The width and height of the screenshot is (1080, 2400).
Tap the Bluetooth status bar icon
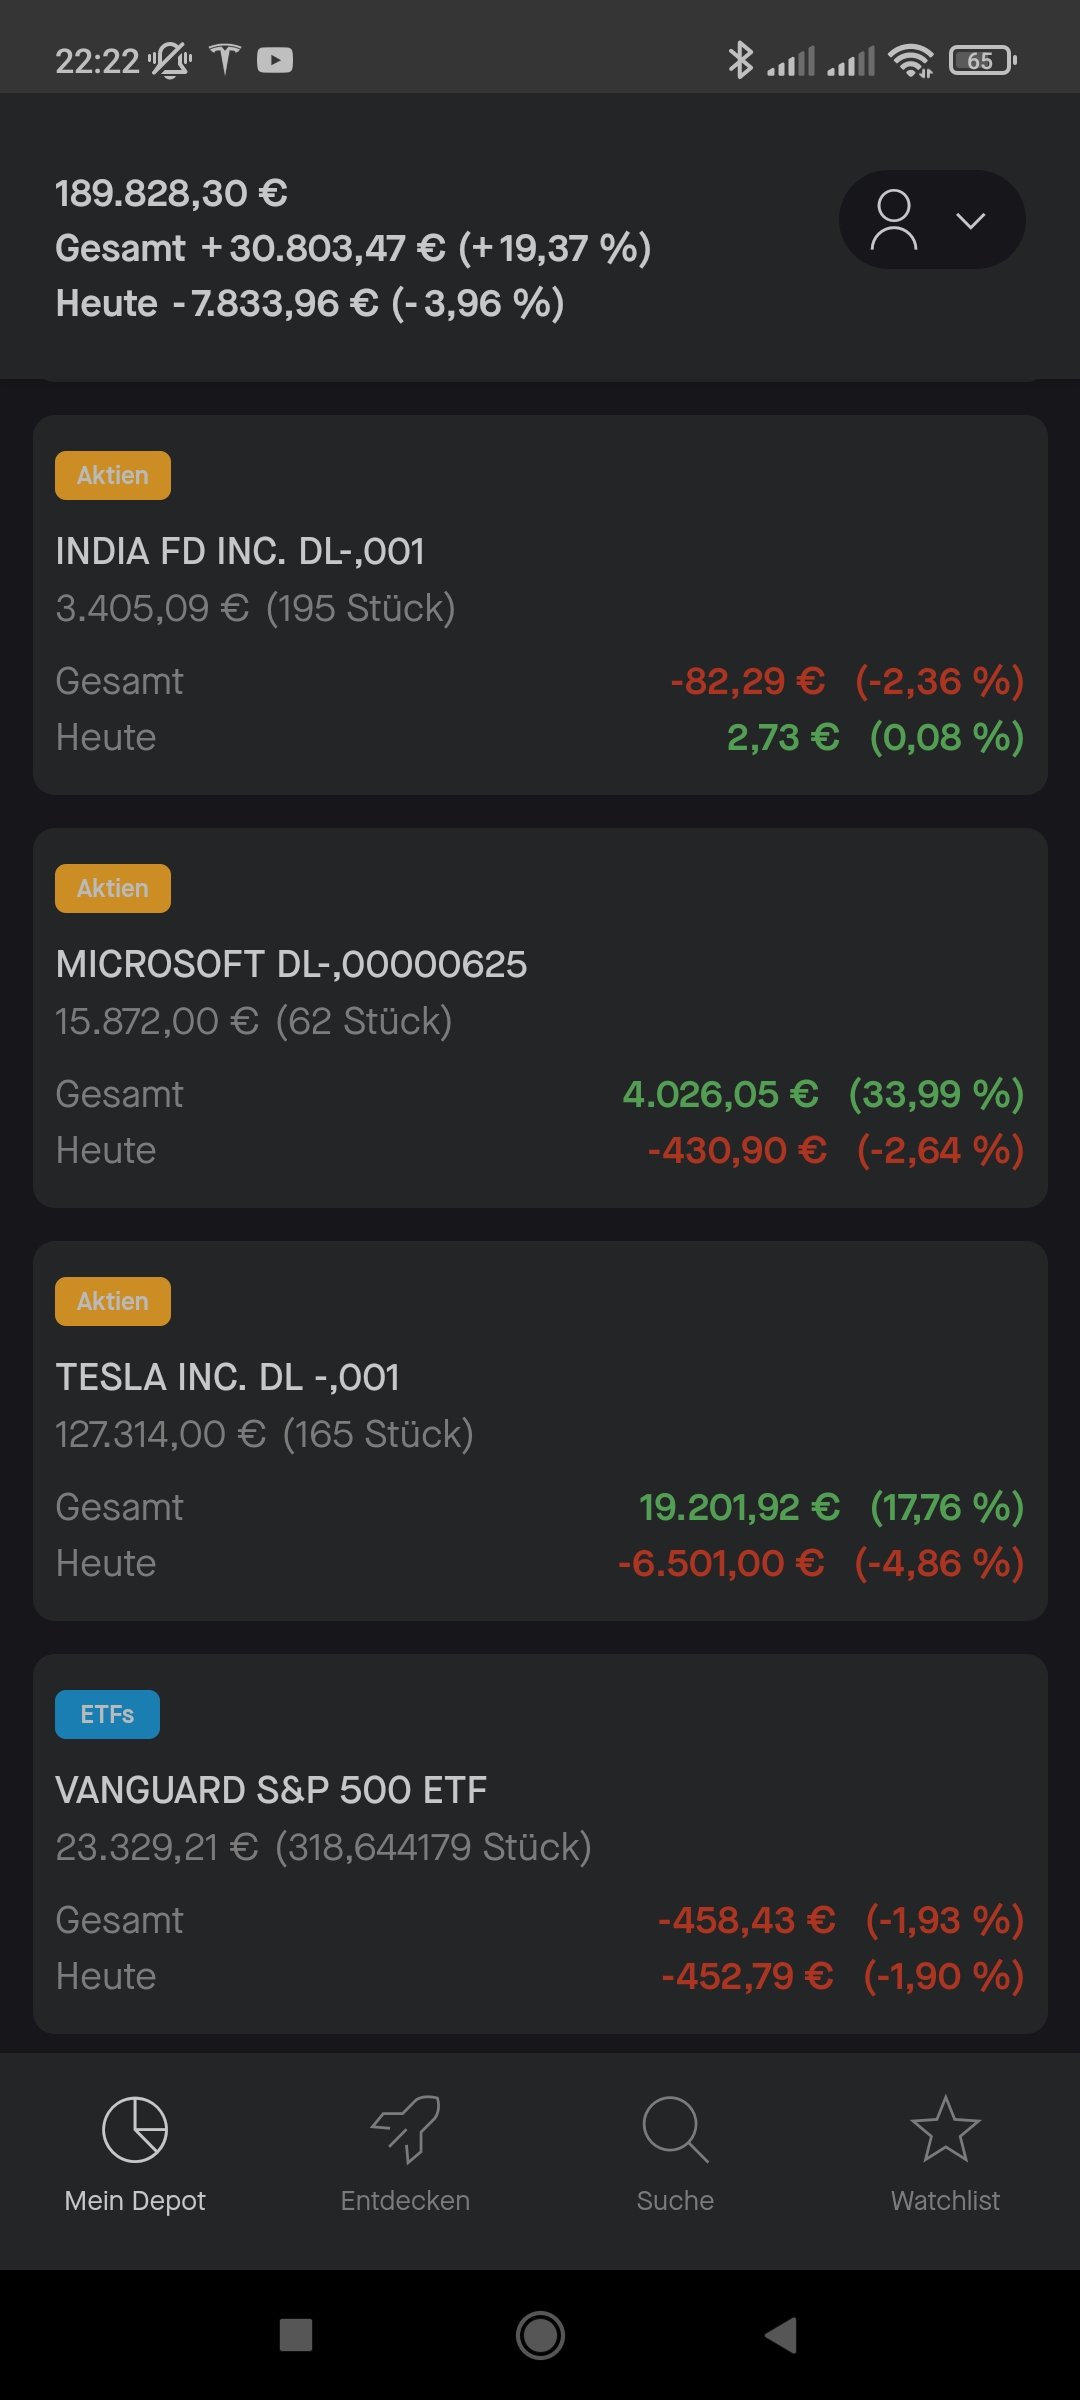(x=740, y=60)
